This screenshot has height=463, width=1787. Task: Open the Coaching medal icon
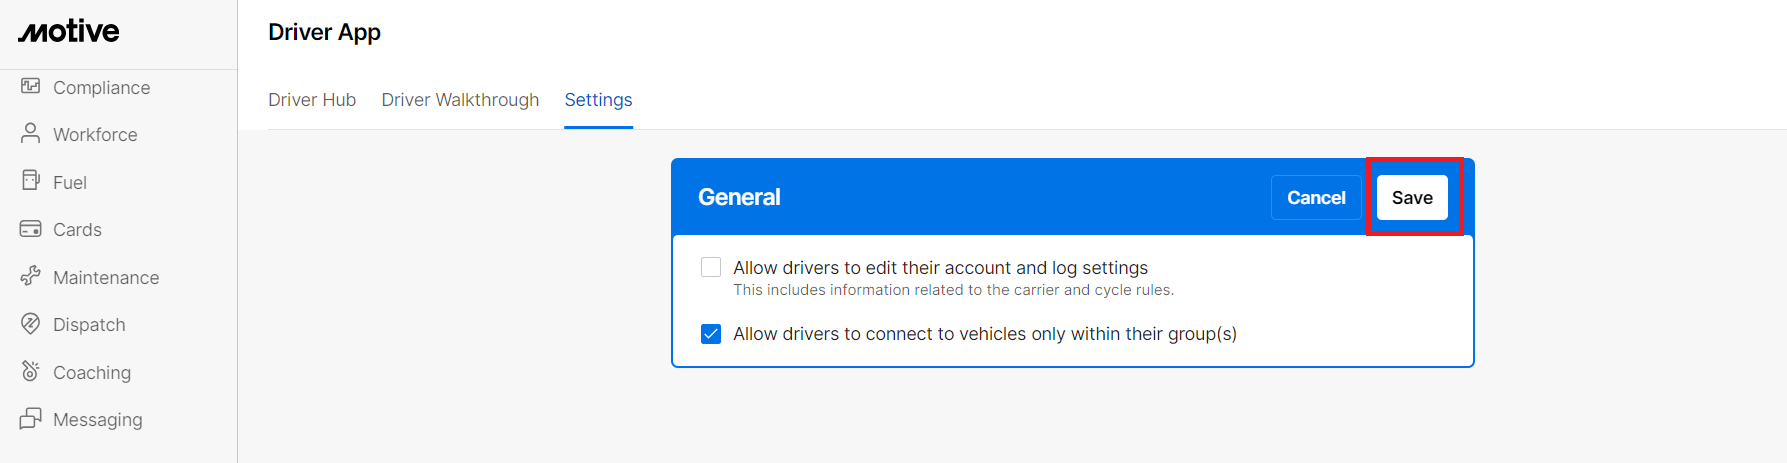[31, 371]
